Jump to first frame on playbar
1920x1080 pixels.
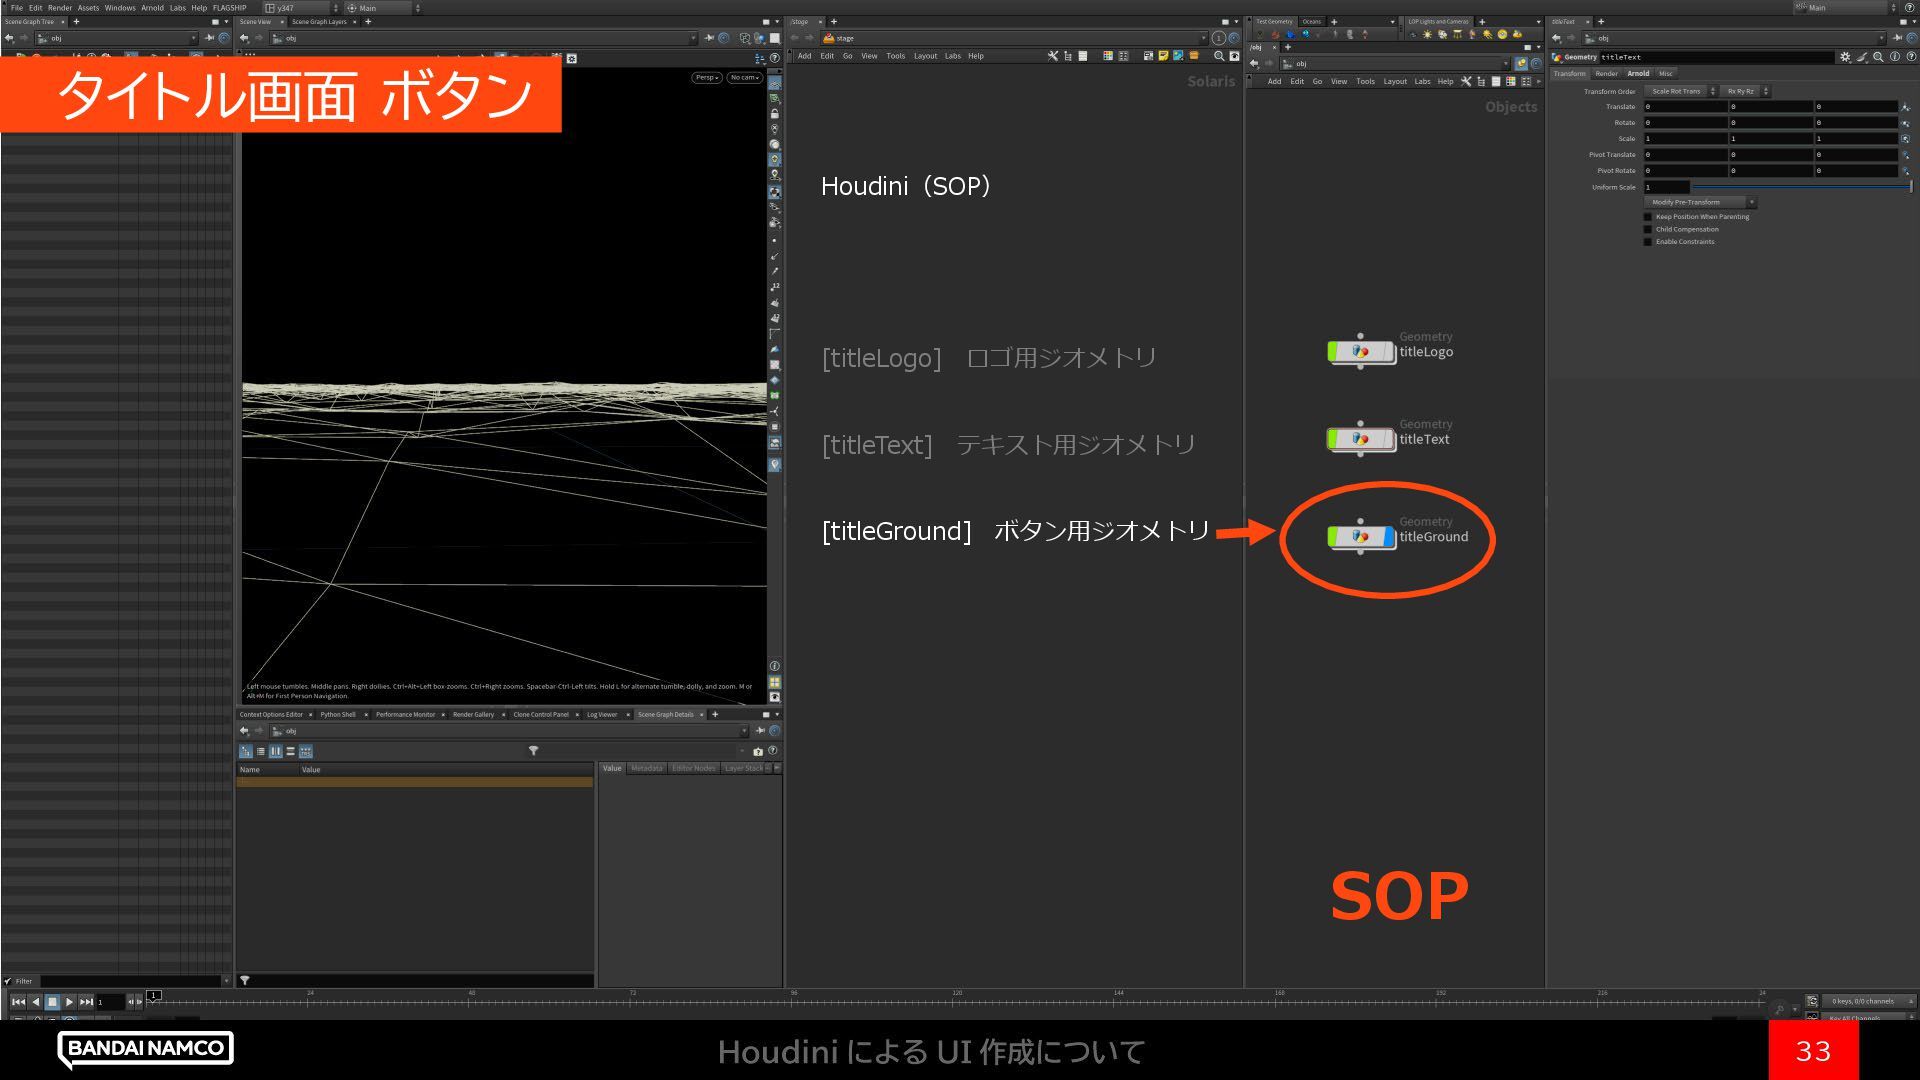pos(18,1001)
